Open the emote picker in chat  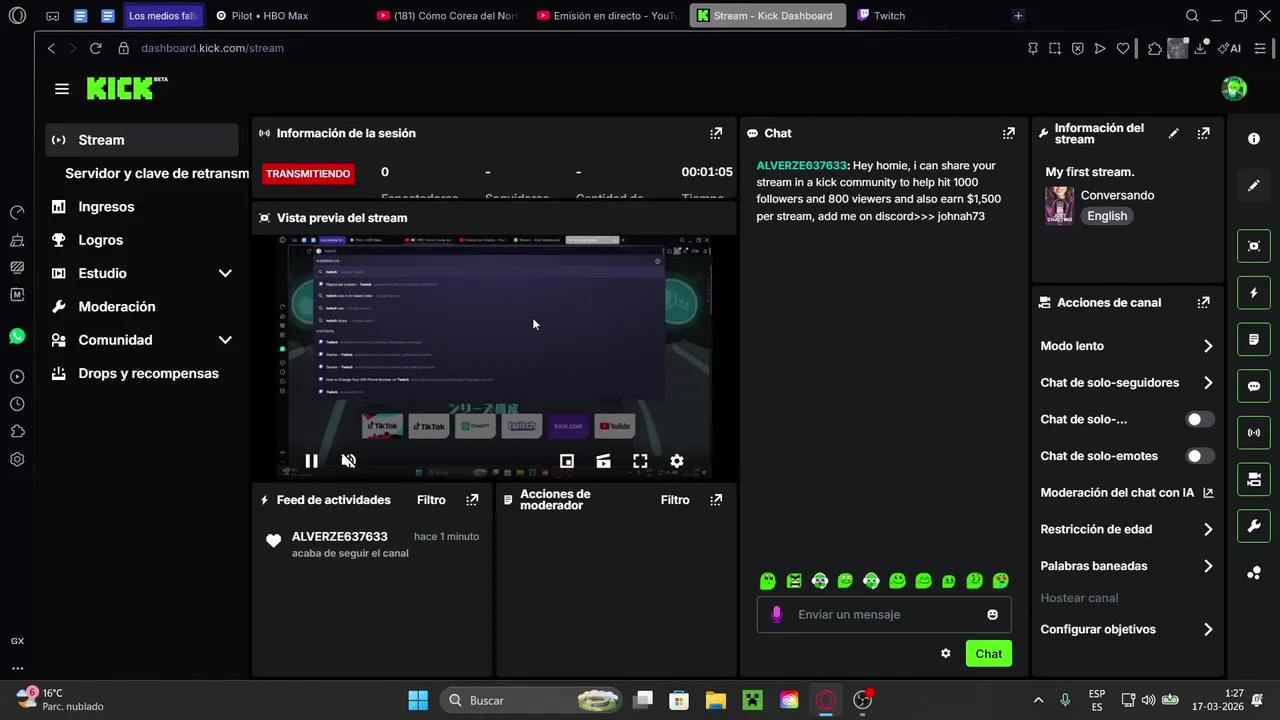[993, 614]
